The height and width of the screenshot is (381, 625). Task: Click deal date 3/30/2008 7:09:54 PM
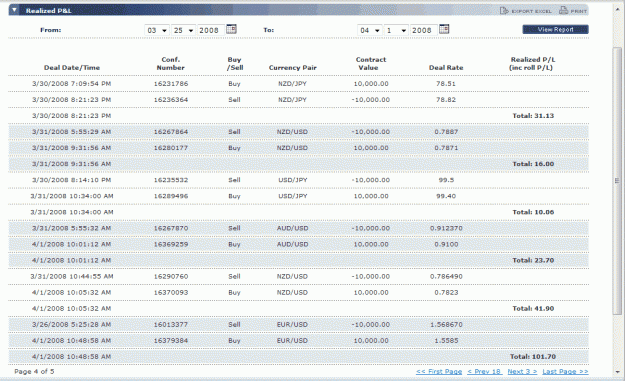pos(72,84)
